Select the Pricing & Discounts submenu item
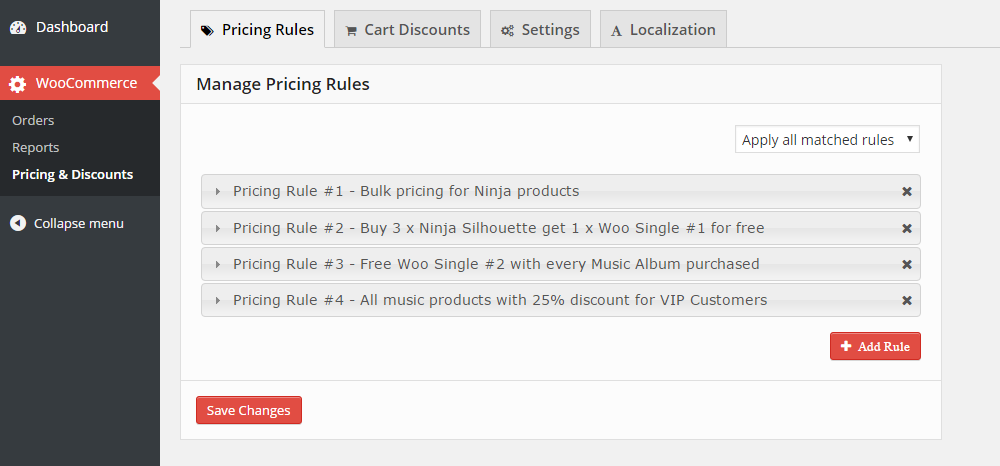Screen dimensions: 1000x466 pos(73,174)
